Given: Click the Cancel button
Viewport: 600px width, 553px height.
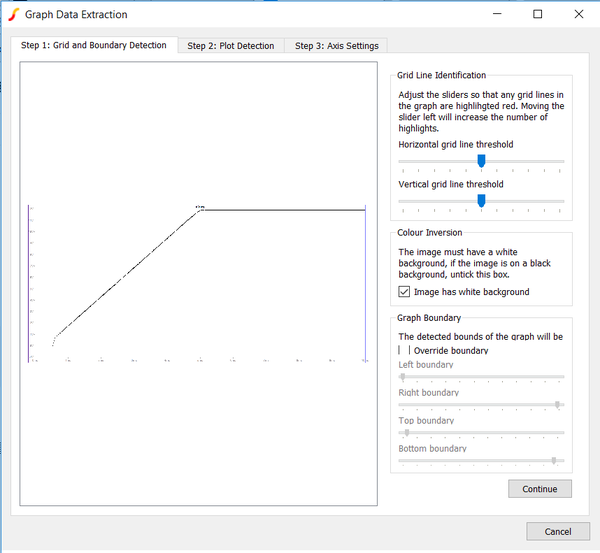Looking at the screenshot, I should click(x=558, y=531).
